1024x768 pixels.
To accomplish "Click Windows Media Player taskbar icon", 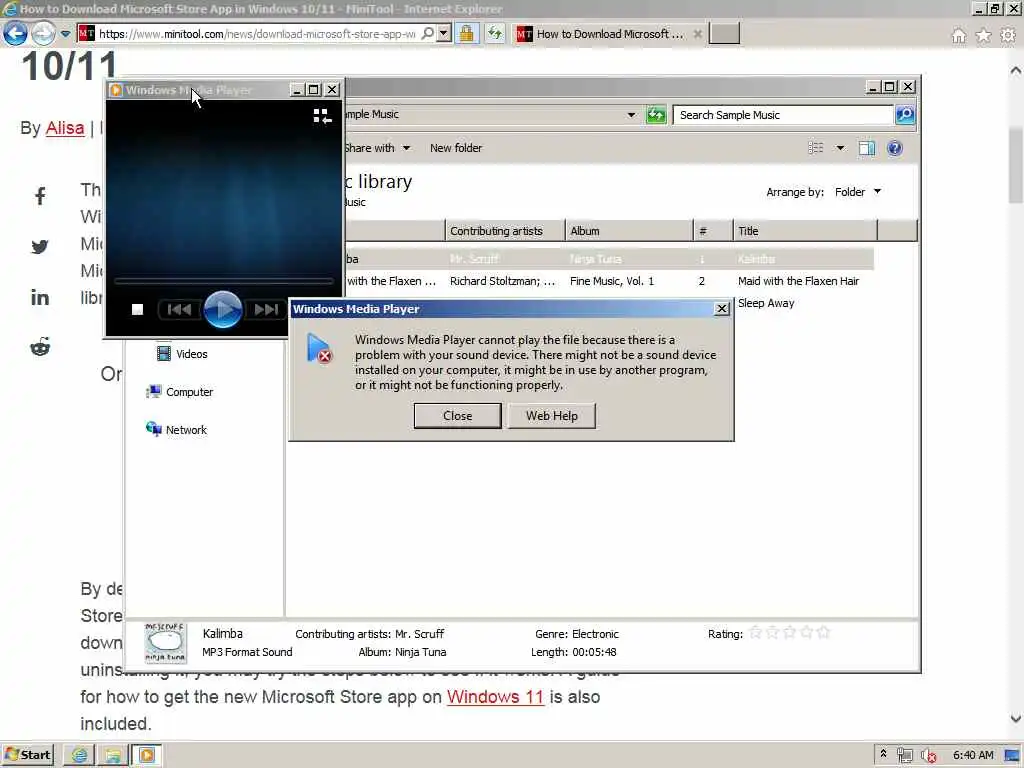I will point(147,756).
